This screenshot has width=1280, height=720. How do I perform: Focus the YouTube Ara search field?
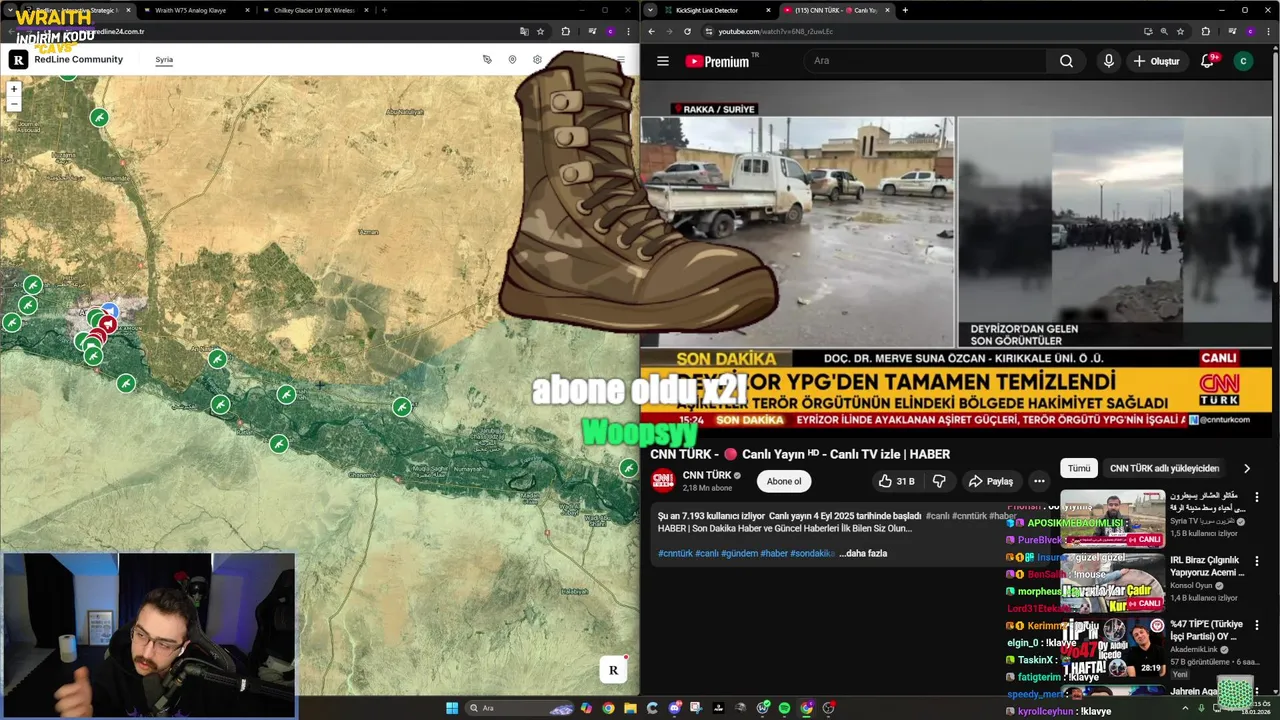coord(925,61)
